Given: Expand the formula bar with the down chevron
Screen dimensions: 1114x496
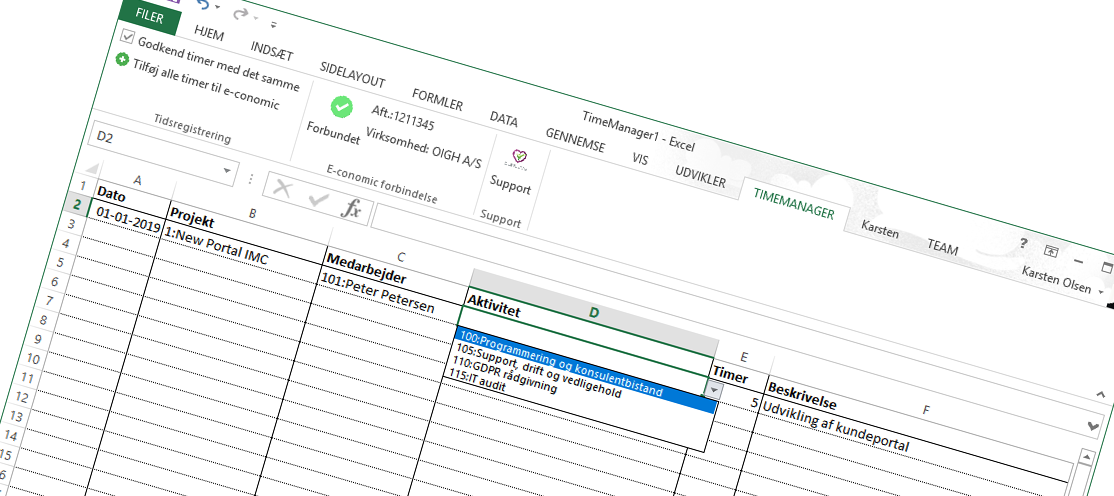Looking at the screenshot, I should pos(1093,425).
